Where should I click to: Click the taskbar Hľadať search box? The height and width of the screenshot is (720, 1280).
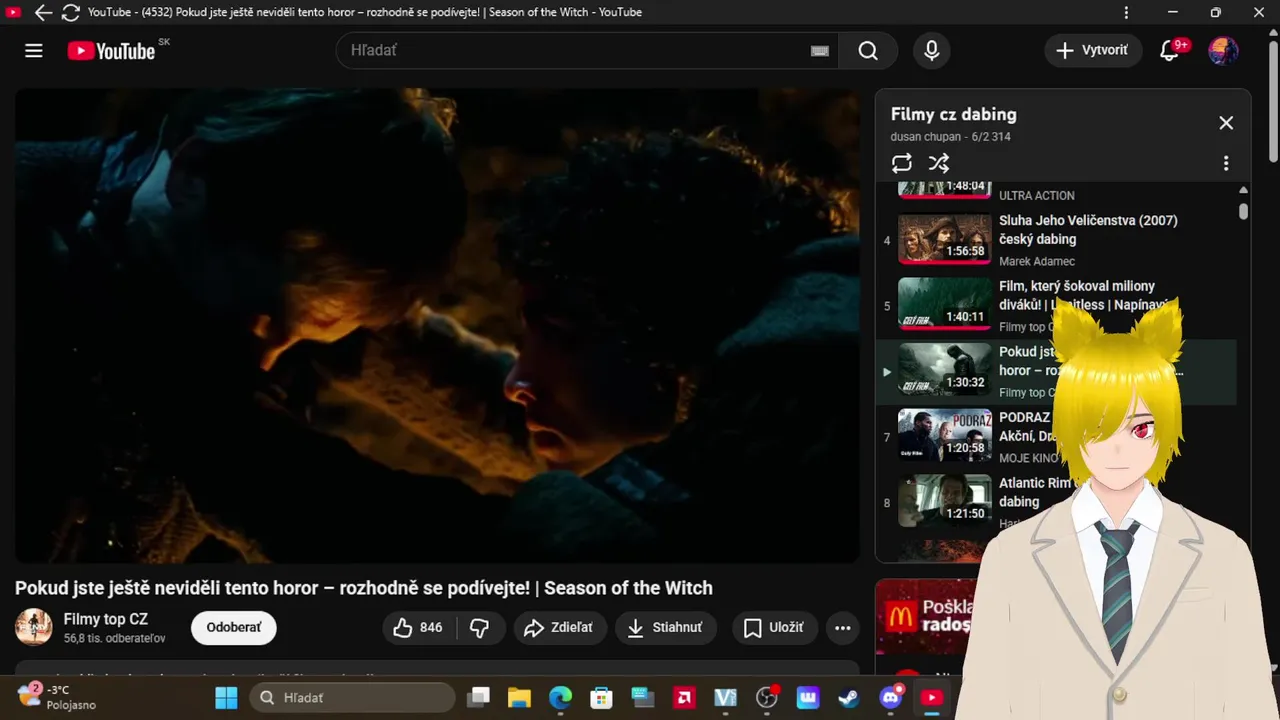point(352,697)
